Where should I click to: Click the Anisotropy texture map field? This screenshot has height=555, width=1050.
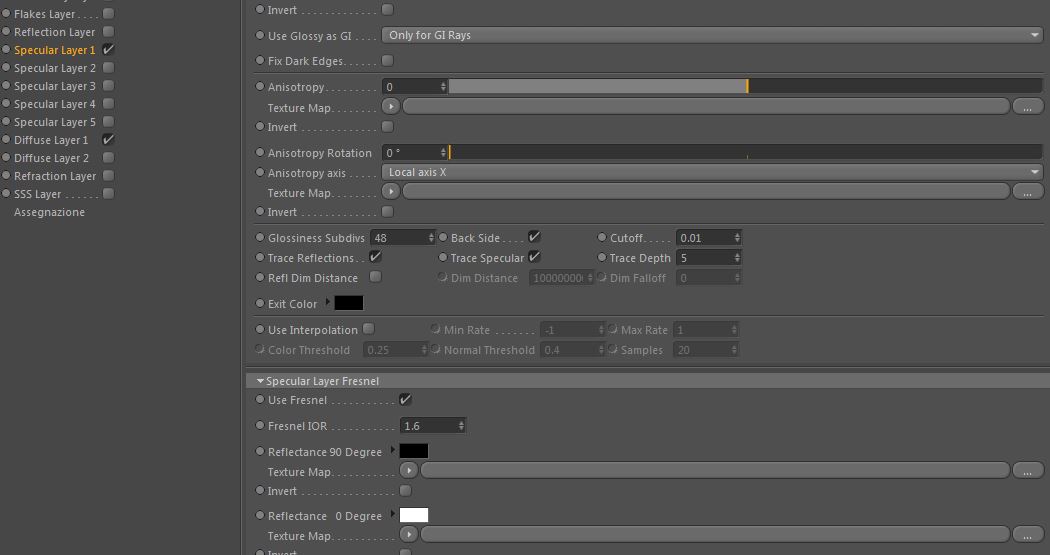[706, 106]
